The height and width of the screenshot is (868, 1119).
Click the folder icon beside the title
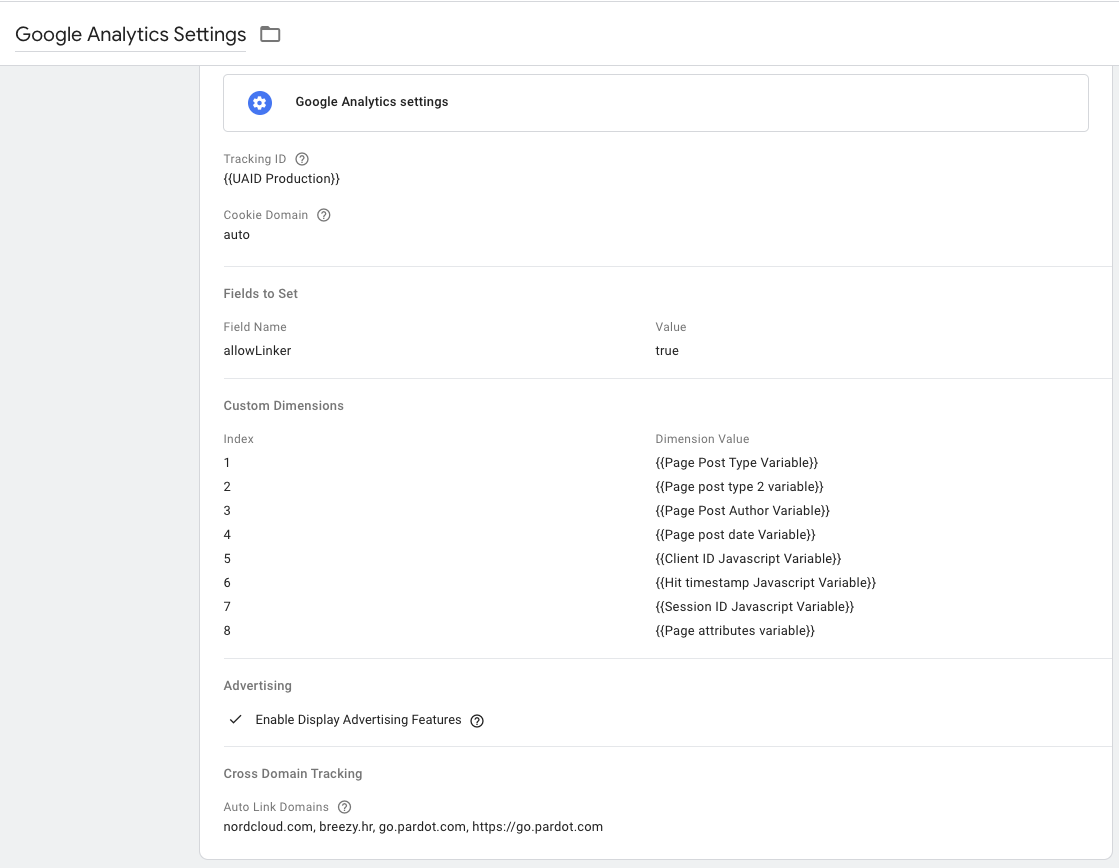coord(270,34)
